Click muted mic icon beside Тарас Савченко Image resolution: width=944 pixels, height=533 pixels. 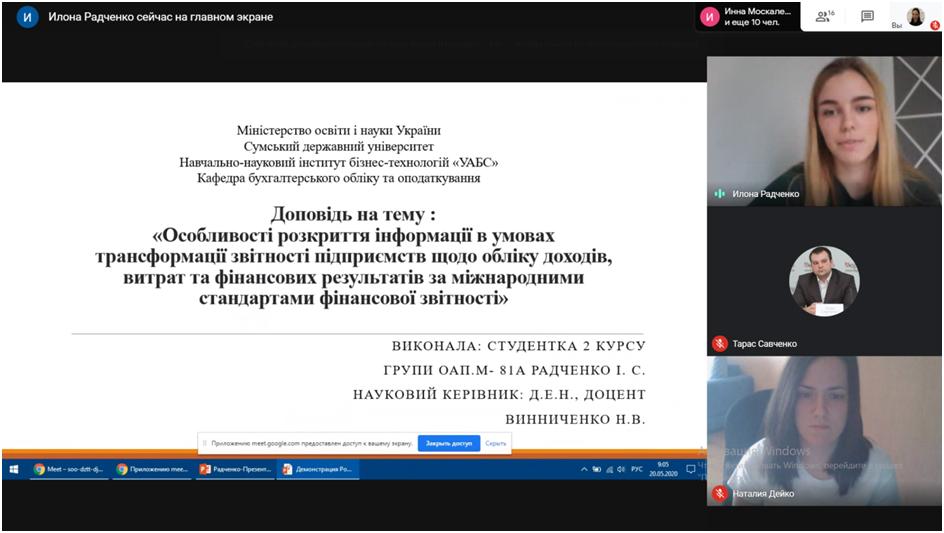(719, 344)
